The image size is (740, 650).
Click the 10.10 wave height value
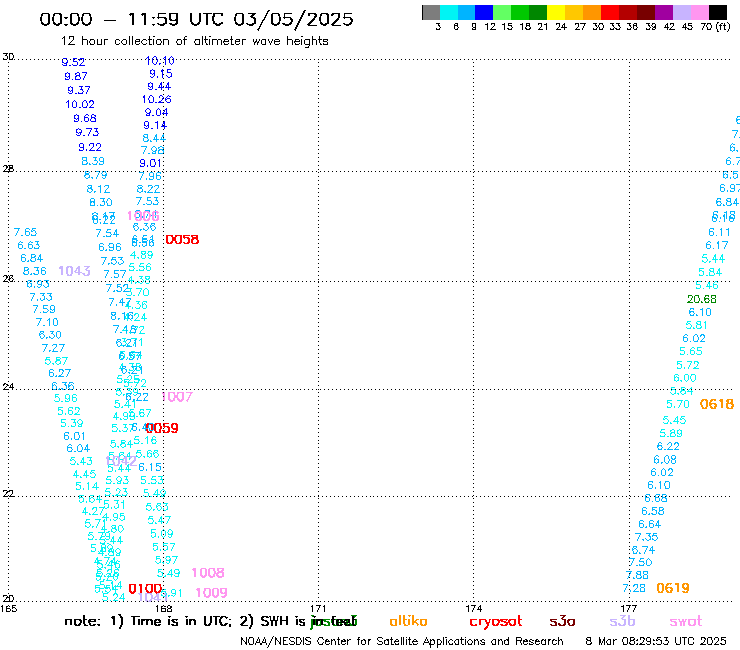click(x=160, y=61)
